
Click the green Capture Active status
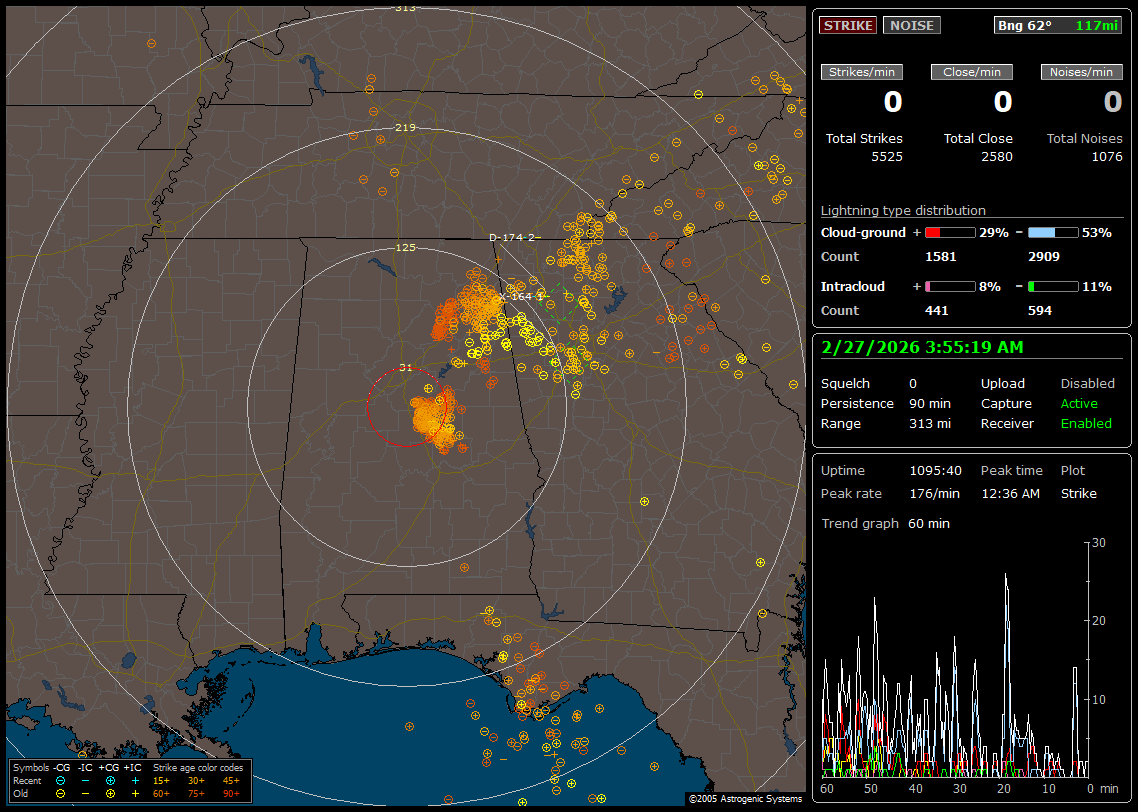1079,404
